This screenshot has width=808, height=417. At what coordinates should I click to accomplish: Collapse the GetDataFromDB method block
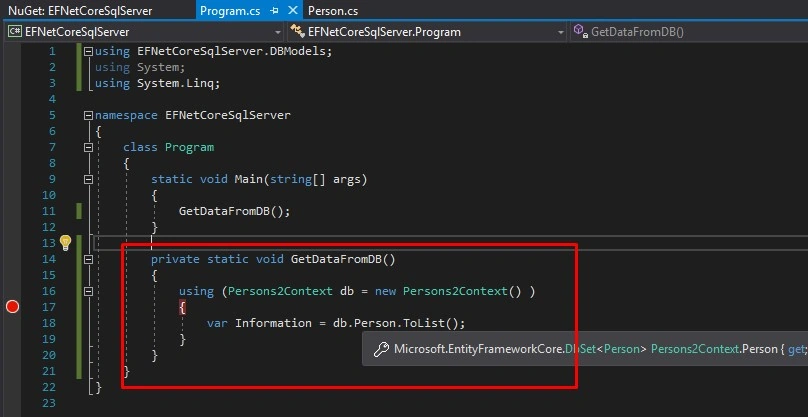click(x=89, y=259)
